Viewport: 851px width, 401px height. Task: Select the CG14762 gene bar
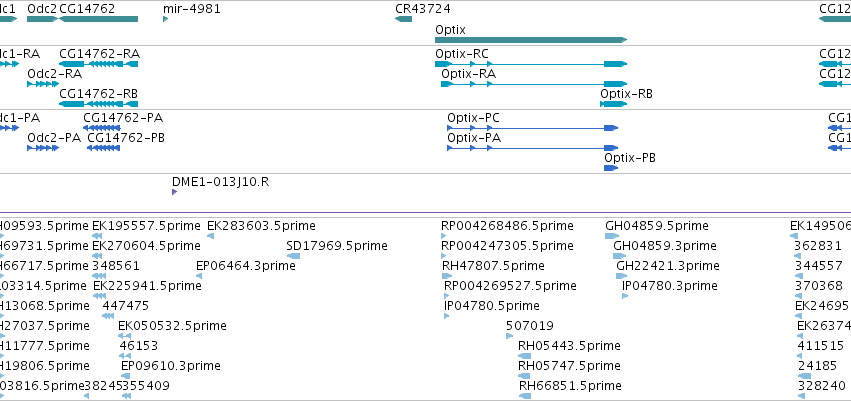pos(98,20)
